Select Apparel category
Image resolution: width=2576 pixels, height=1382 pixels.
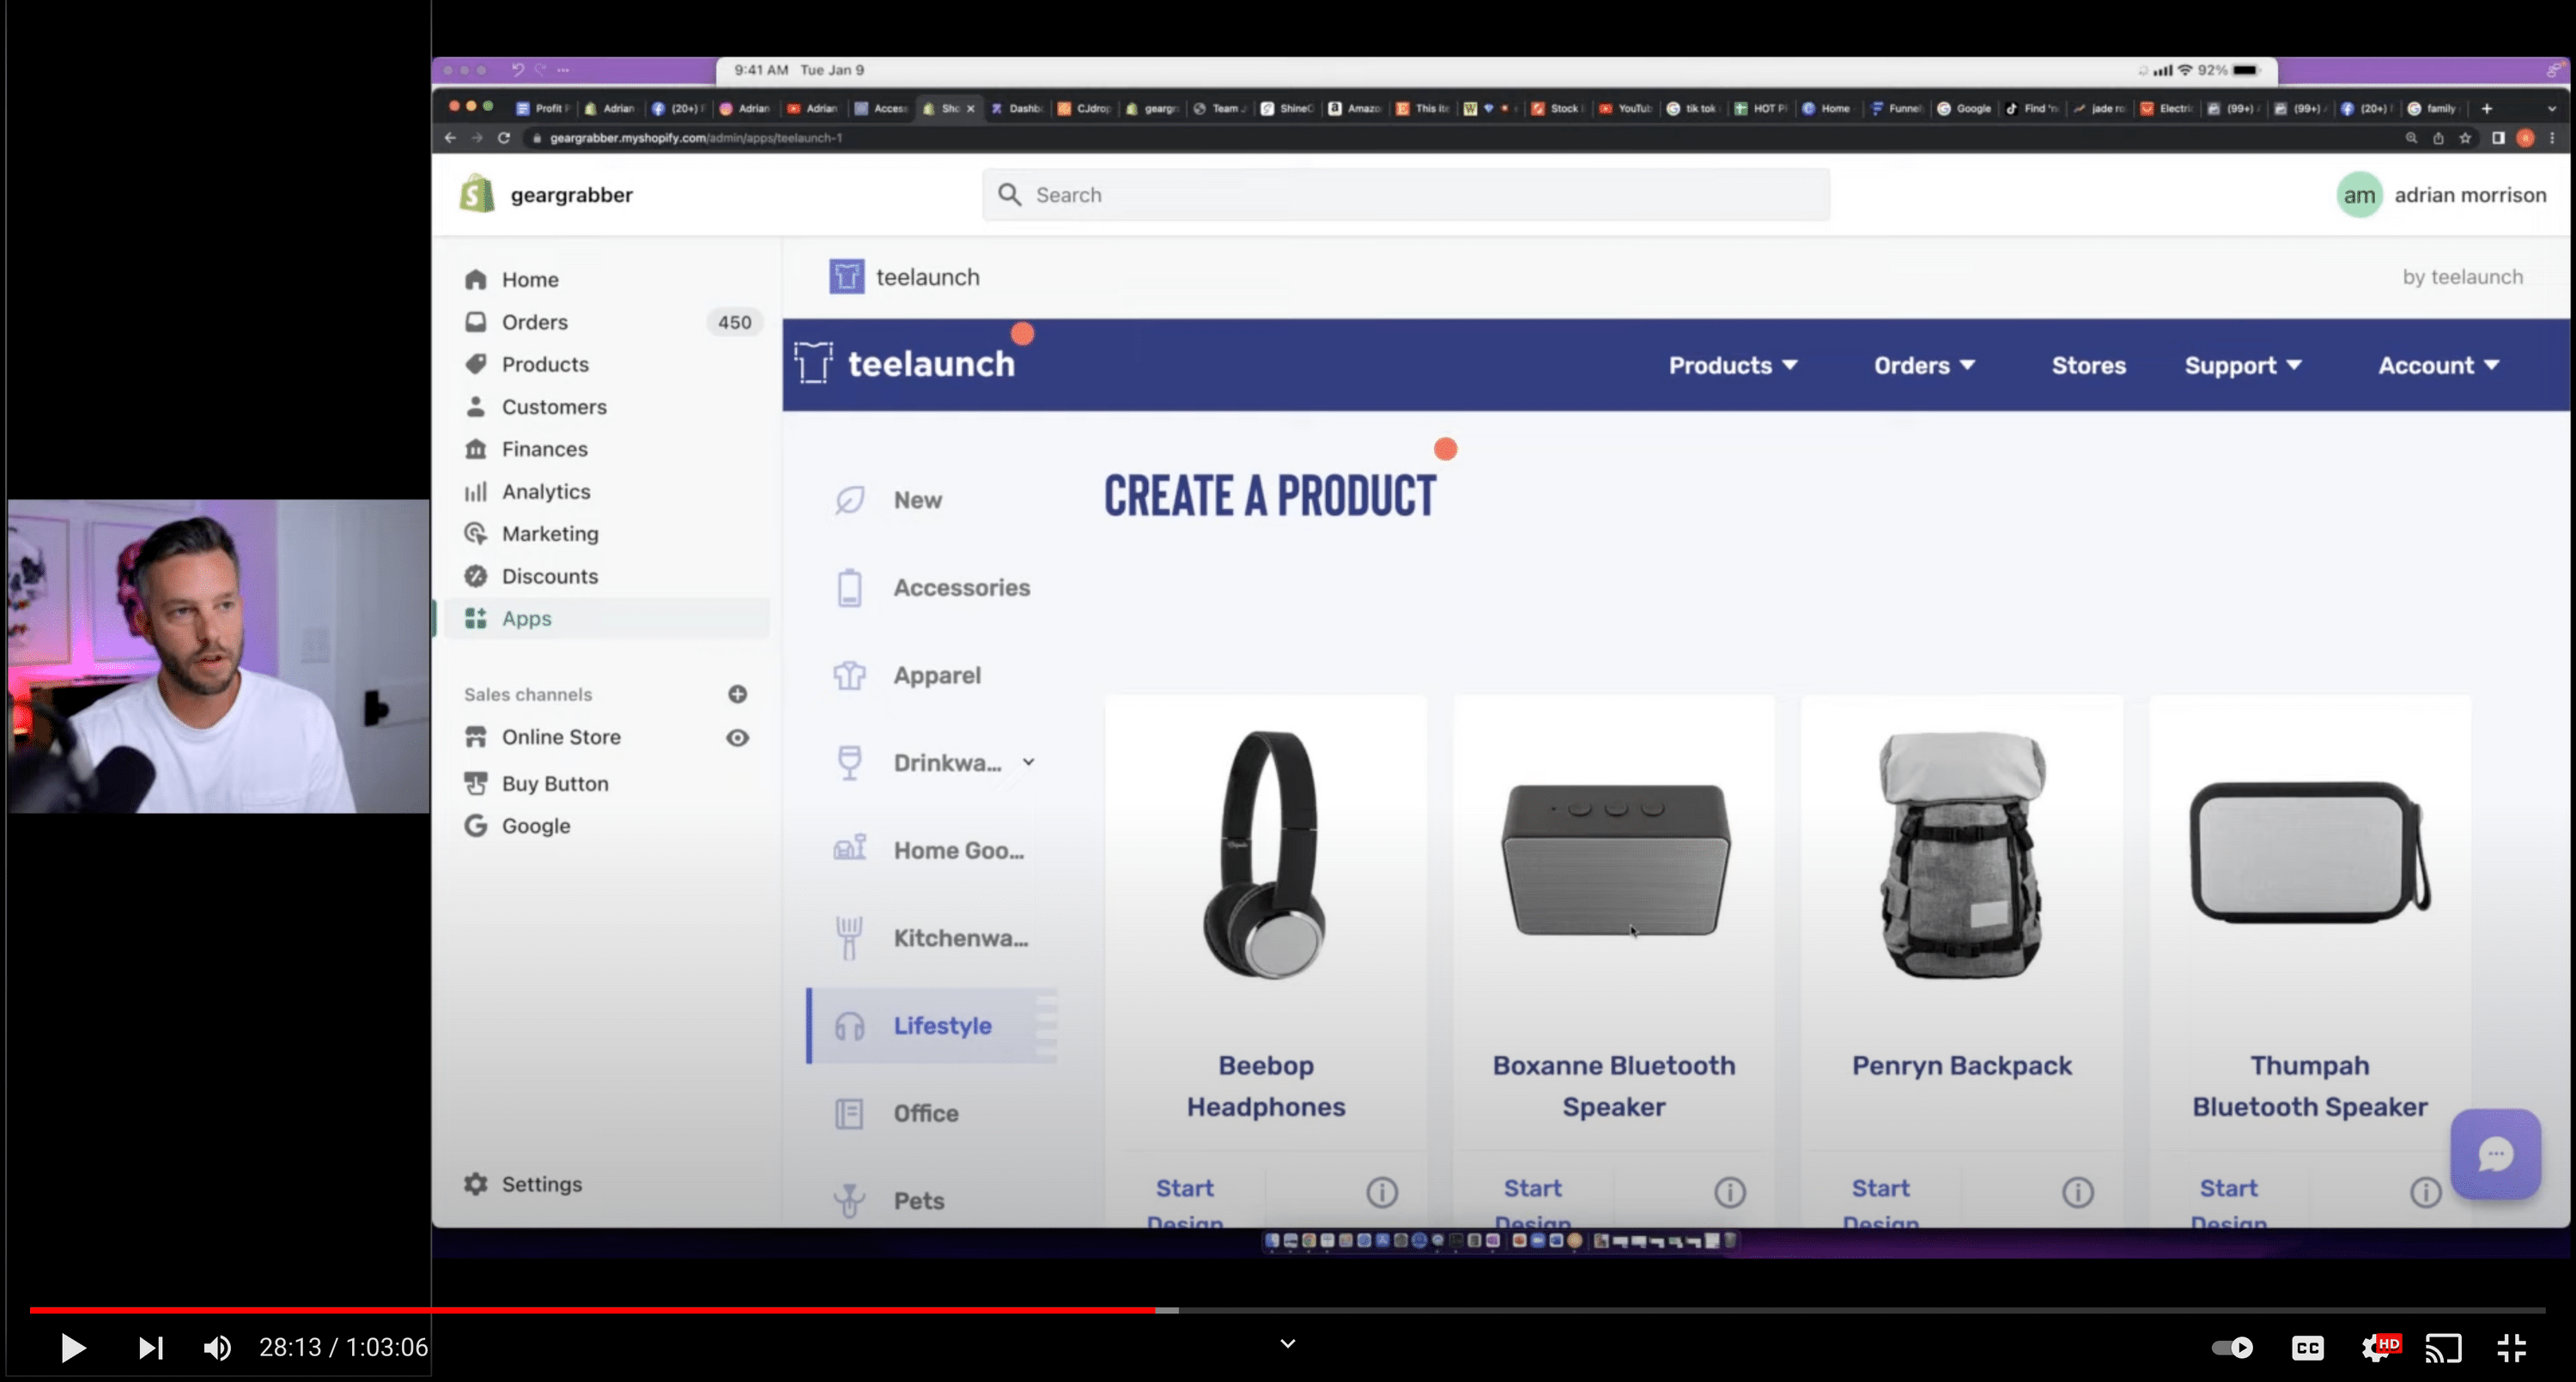[x=936, y=675]
